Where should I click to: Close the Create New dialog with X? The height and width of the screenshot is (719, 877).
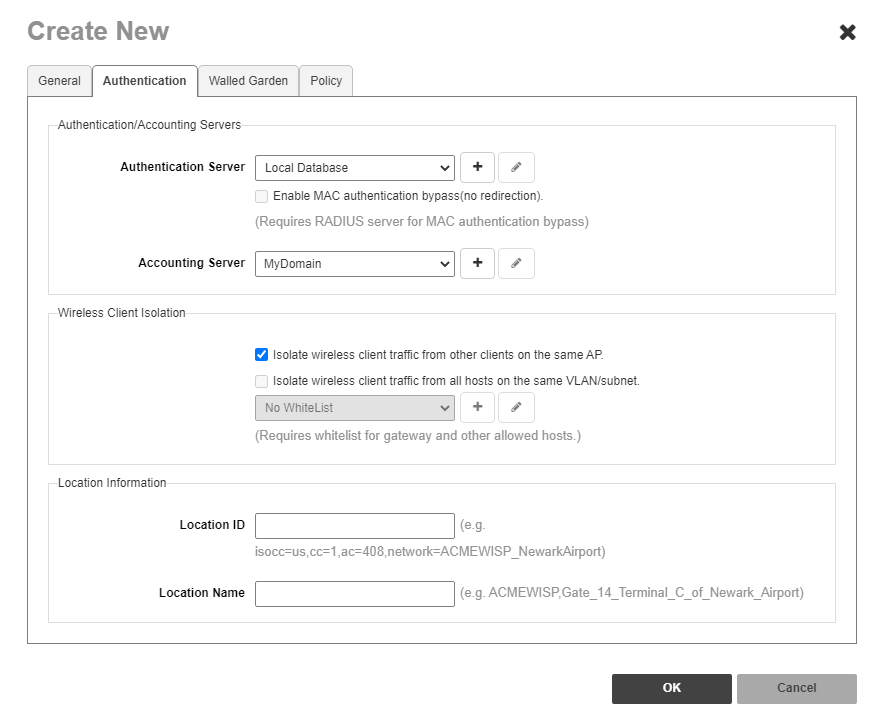[x=847, y=32]
